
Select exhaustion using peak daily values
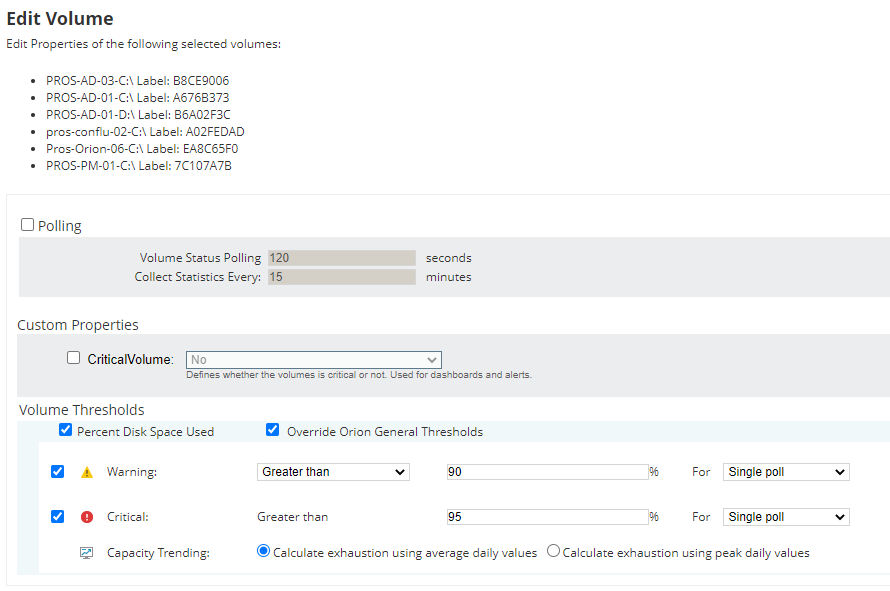tap(553, 551)
